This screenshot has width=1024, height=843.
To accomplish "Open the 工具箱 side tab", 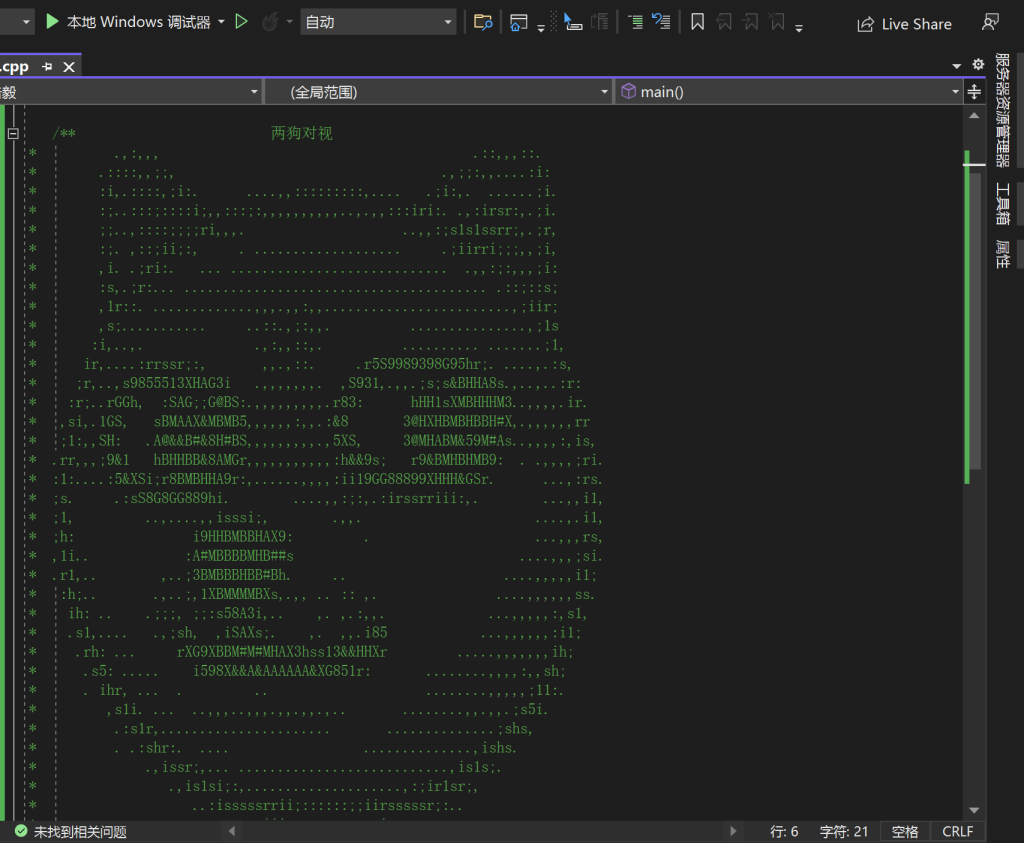I will (x=1003, y=203).
